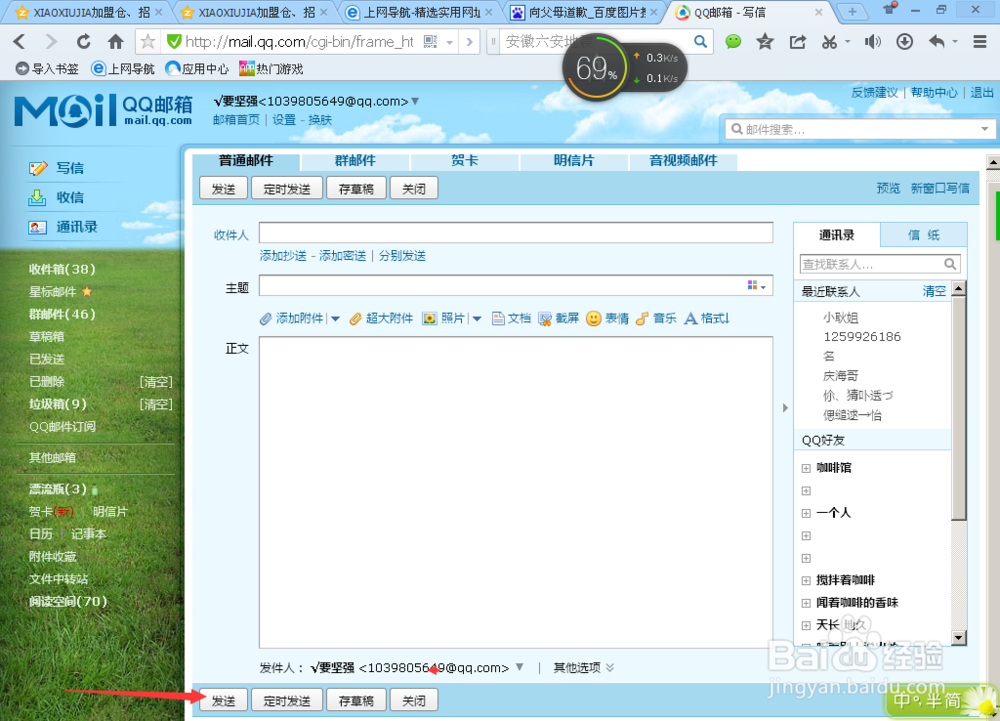The image size is (1000, 721).
Task: Open favorites star in browser toolbar
Action: click(765, 42)
